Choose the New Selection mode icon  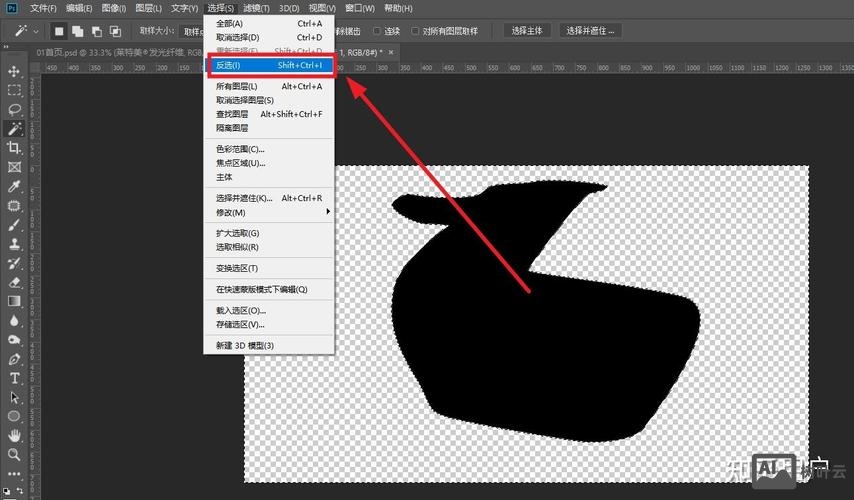pyautogui.click(x=59, y=31)
